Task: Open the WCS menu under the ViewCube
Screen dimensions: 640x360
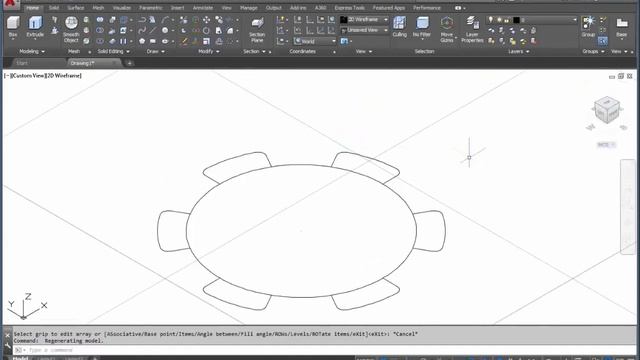Action: coord(606,144)
